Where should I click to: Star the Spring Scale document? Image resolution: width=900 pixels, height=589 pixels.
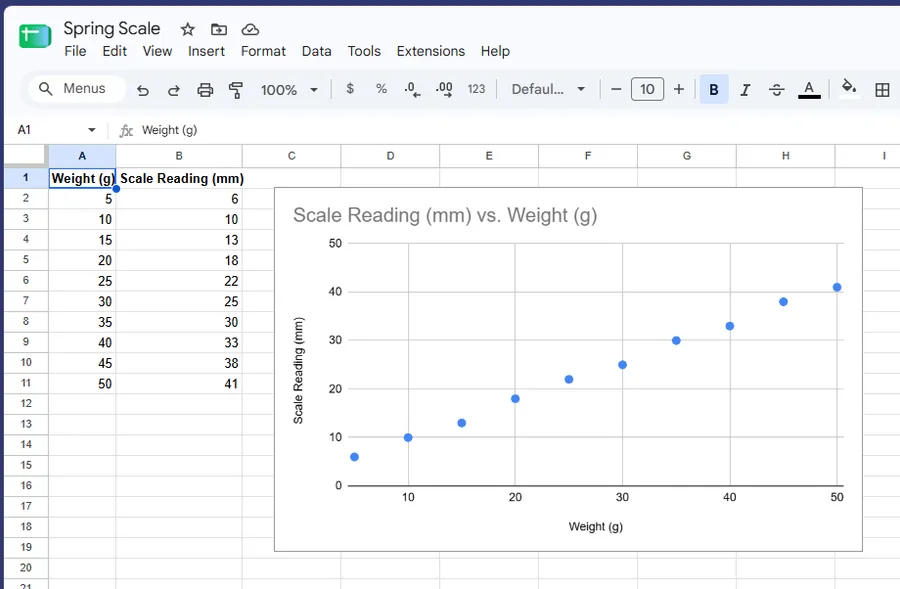pos(188,29)
